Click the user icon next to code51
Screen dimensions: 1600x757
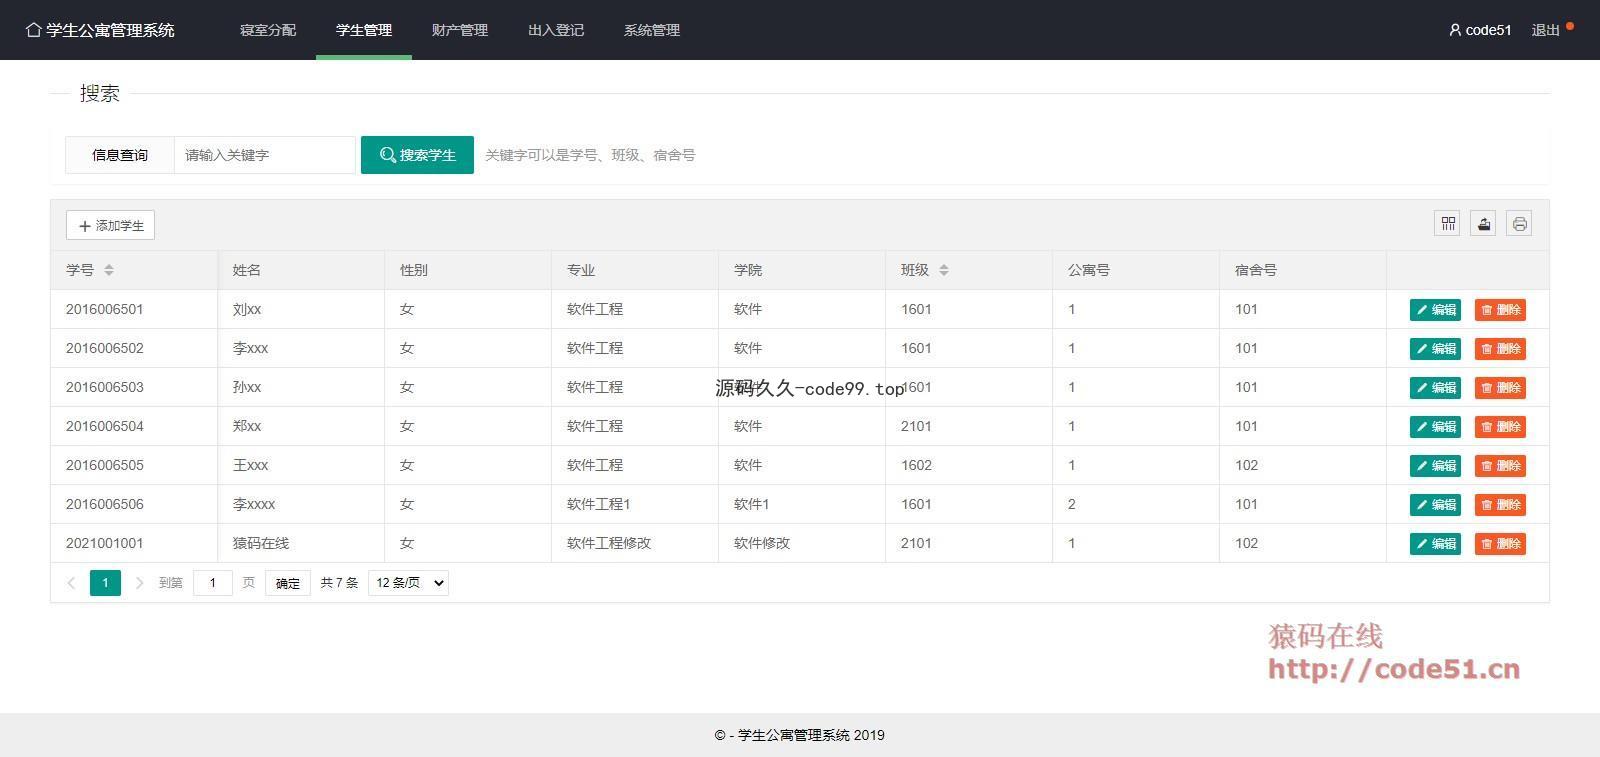[x=1455, y=30]
